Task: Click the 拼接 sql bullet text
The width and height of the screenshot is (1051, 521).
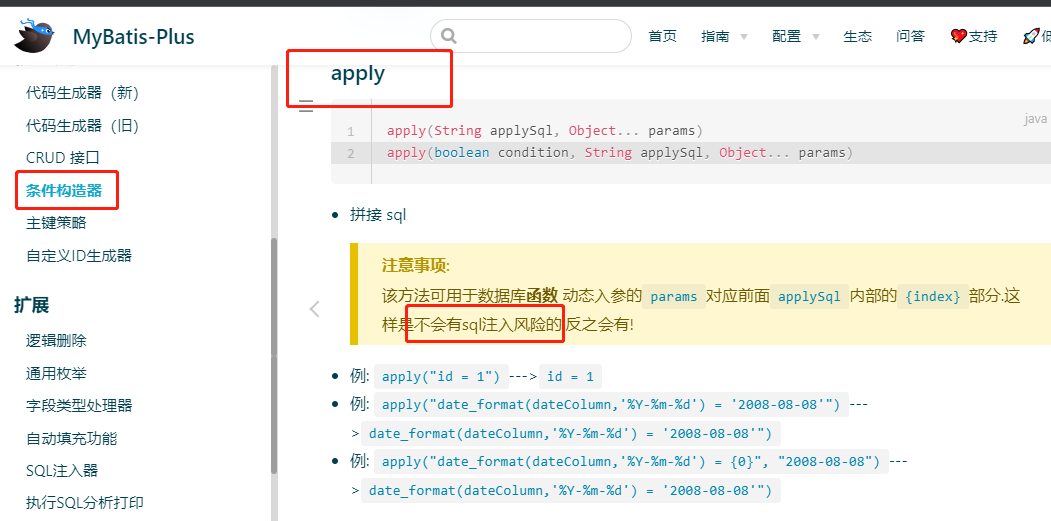Action: click(x=378, y=215)
